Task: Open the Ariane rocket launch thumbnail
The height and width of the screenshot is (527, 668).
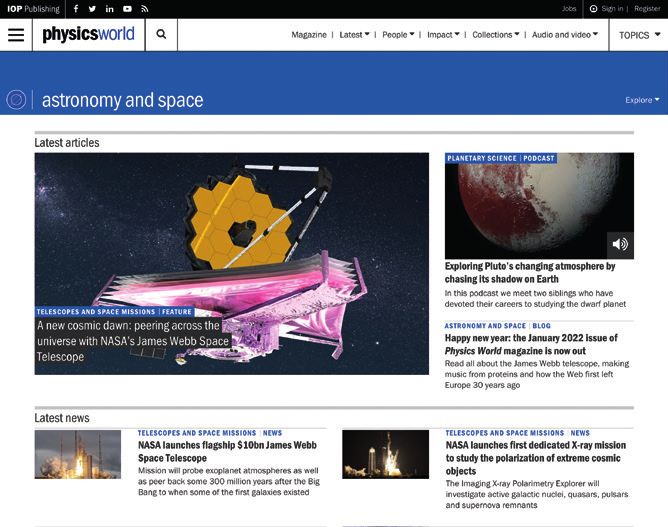Action: pyautogui.click(x=78, y=454)
